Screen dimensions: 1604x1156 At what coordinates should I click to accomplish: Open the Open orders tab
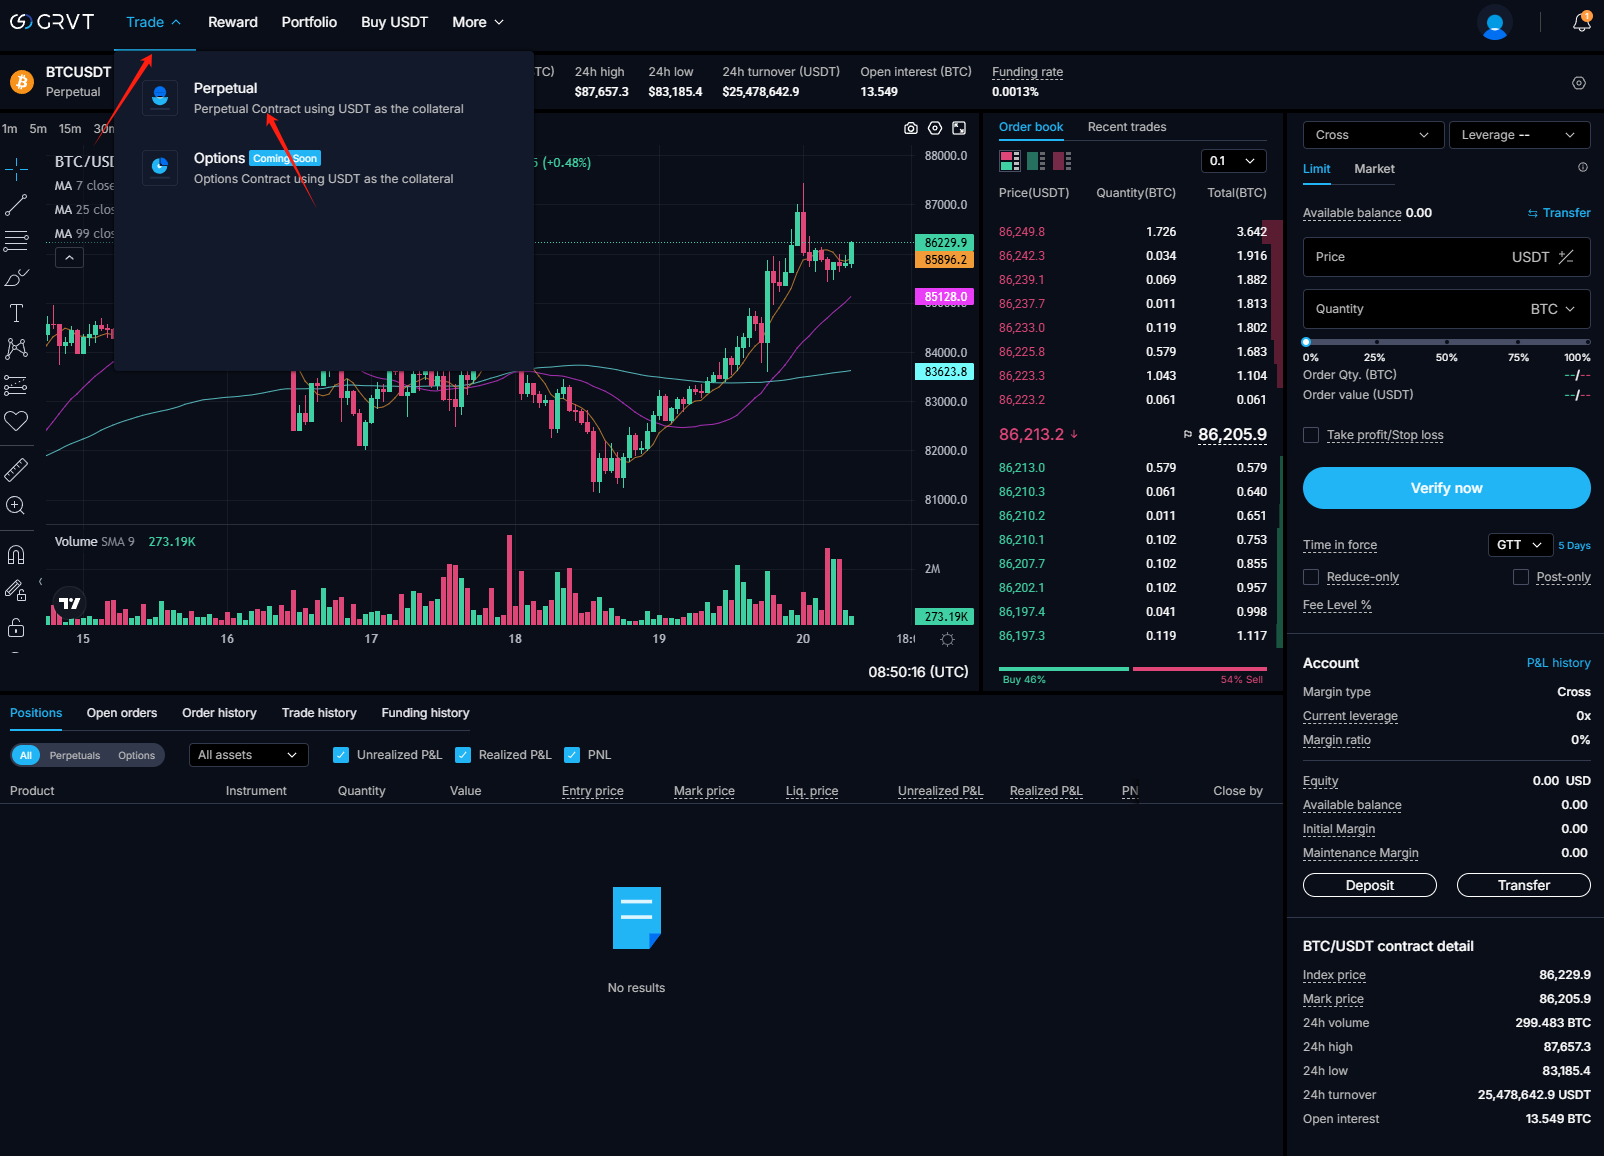(x=122, y=713)
